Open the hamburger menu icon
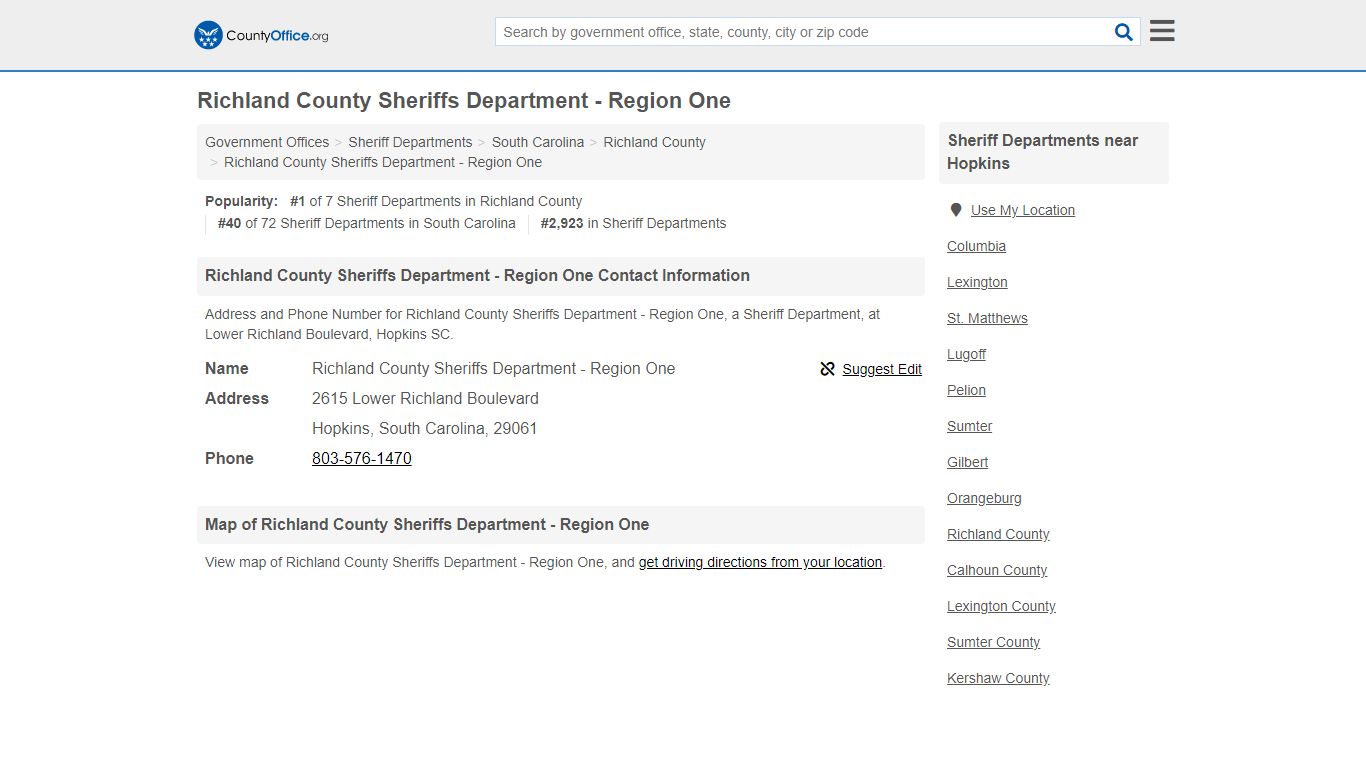Image resolution: width=1366 pixels, height=768 pixels. [x=1162, y=31]
